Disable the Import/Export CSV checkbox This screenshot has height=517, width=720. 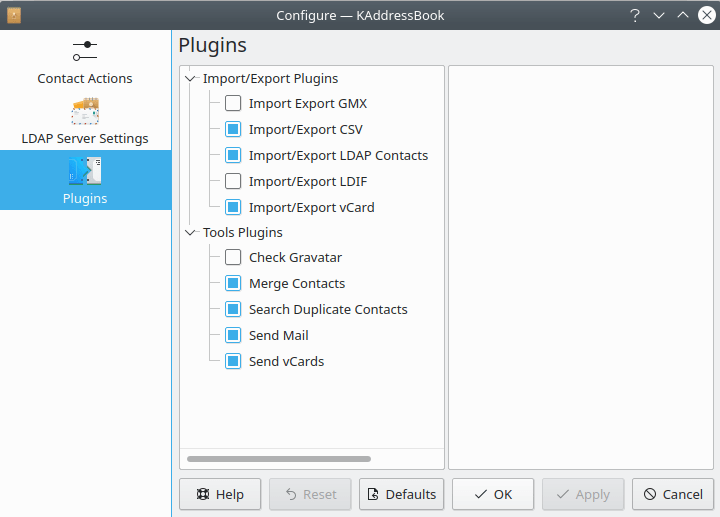(x=233, y=129)
